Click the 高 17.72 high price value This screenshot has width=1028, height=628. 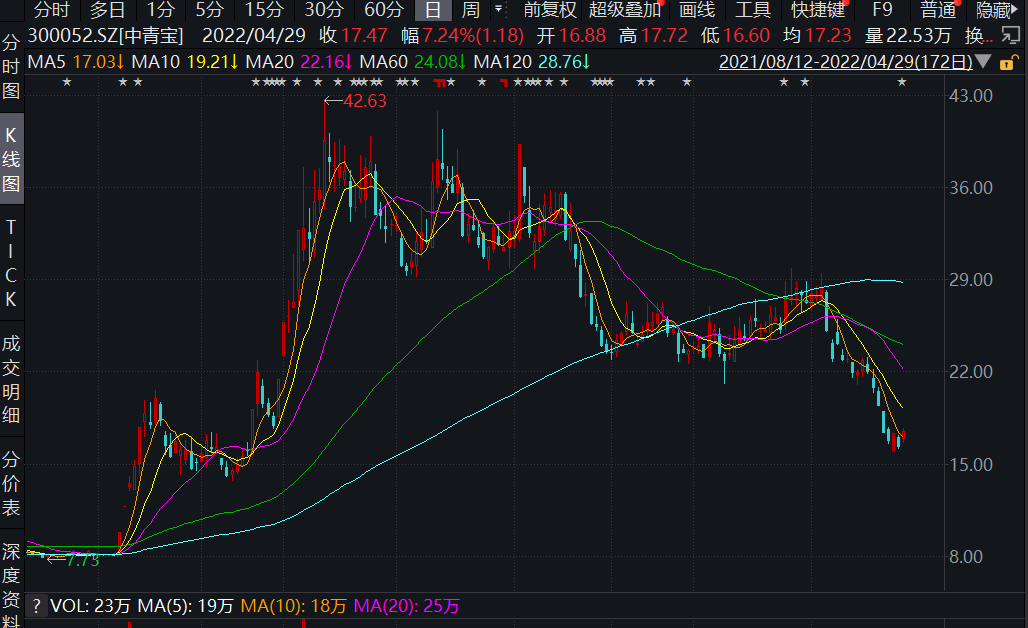click(654, 35)
